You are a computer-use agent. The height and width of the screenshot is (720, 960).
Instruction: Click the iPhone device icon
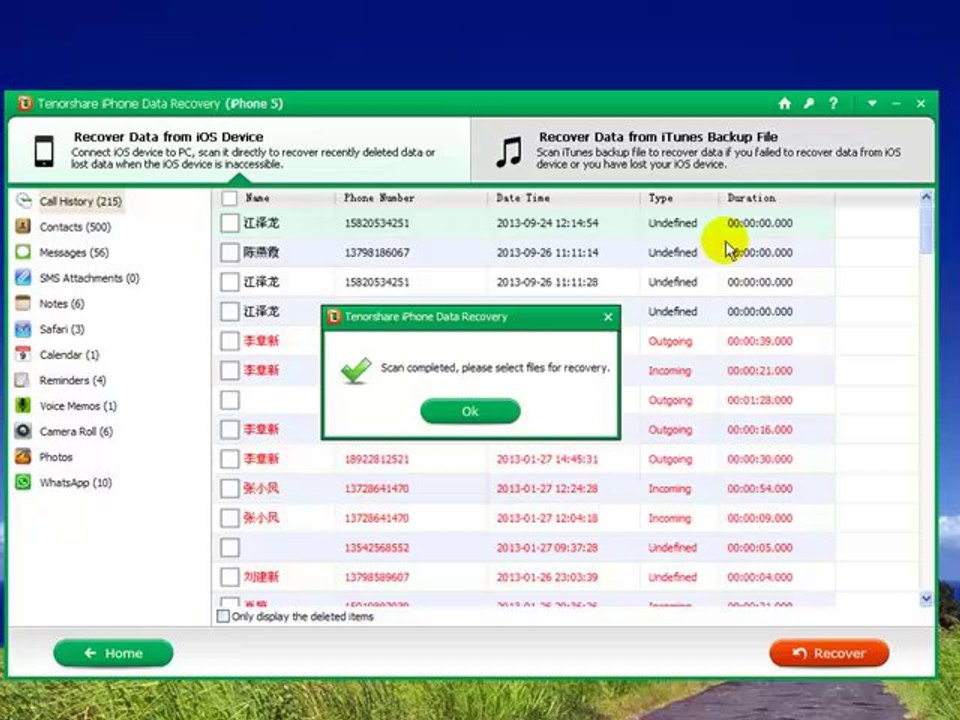click(x=44, y=151)
